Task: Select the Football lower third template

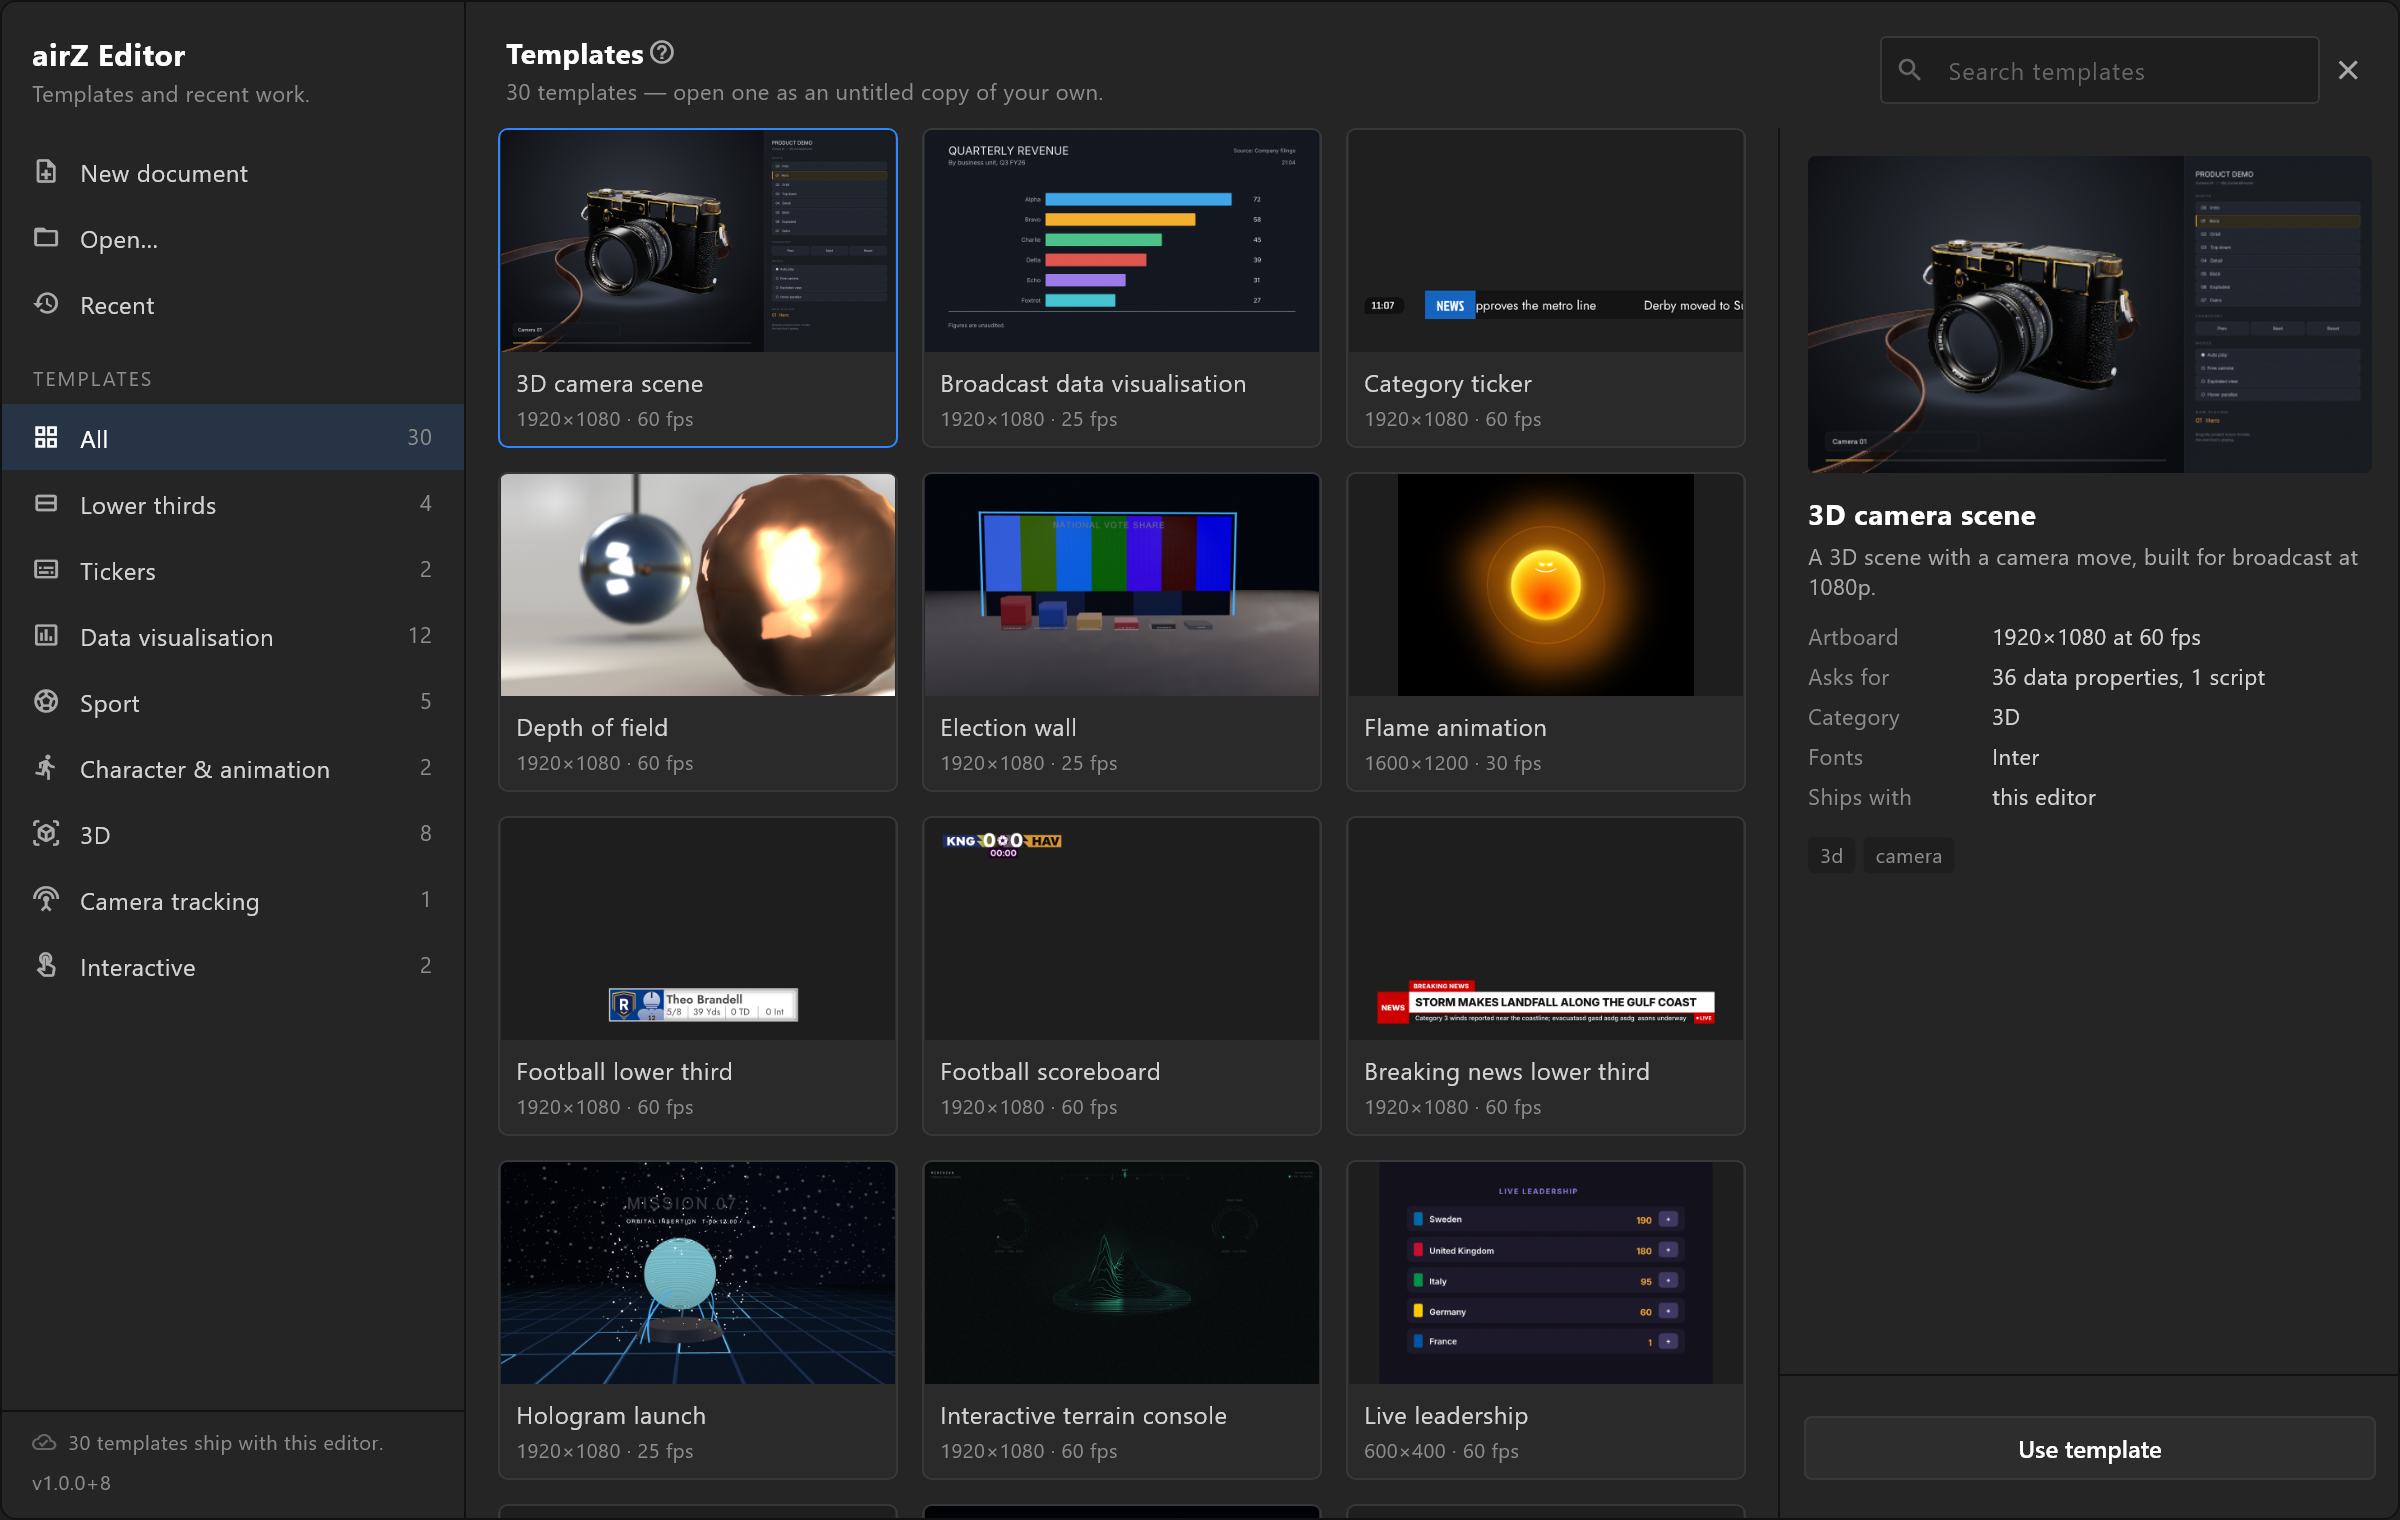Action: [698, 976]
